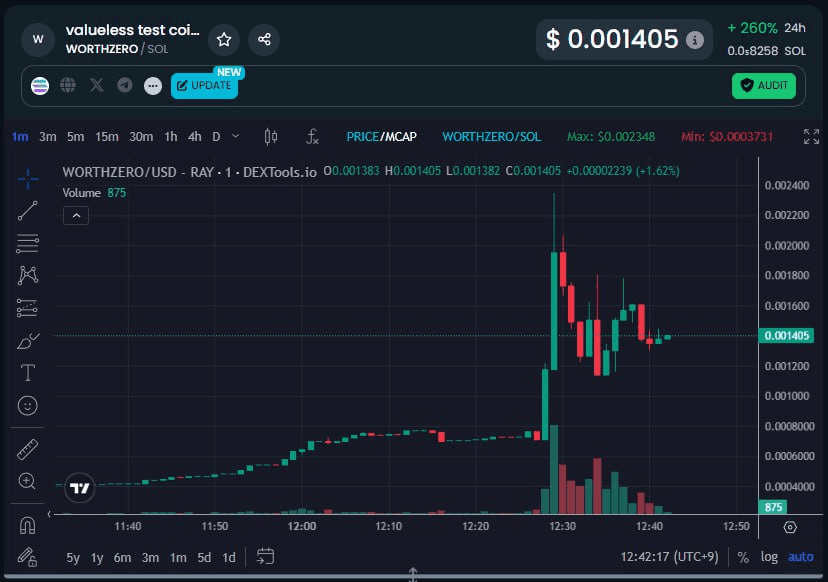Viewport: 828px width, 582px height.
Task: Toggle PRICE view in PRICE/MCAP switch
Action: tap(362, 137)
